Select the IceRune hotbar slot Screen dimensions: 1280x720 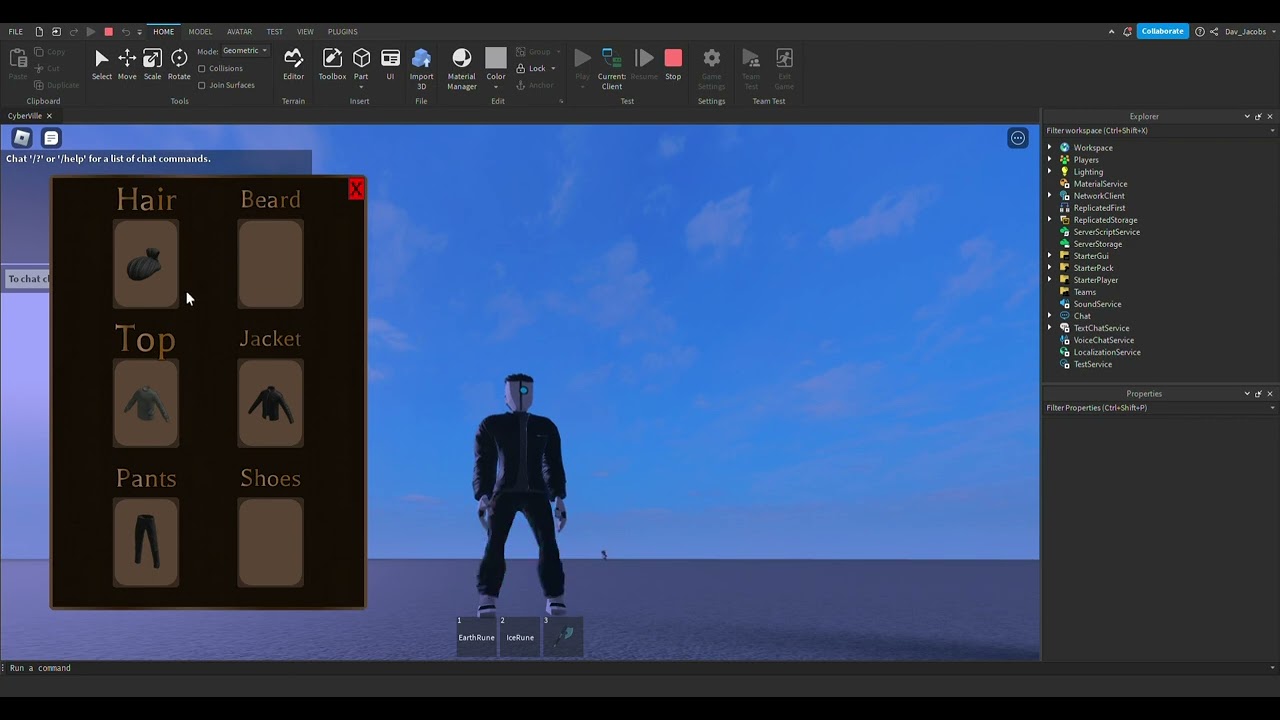point(520,636)
